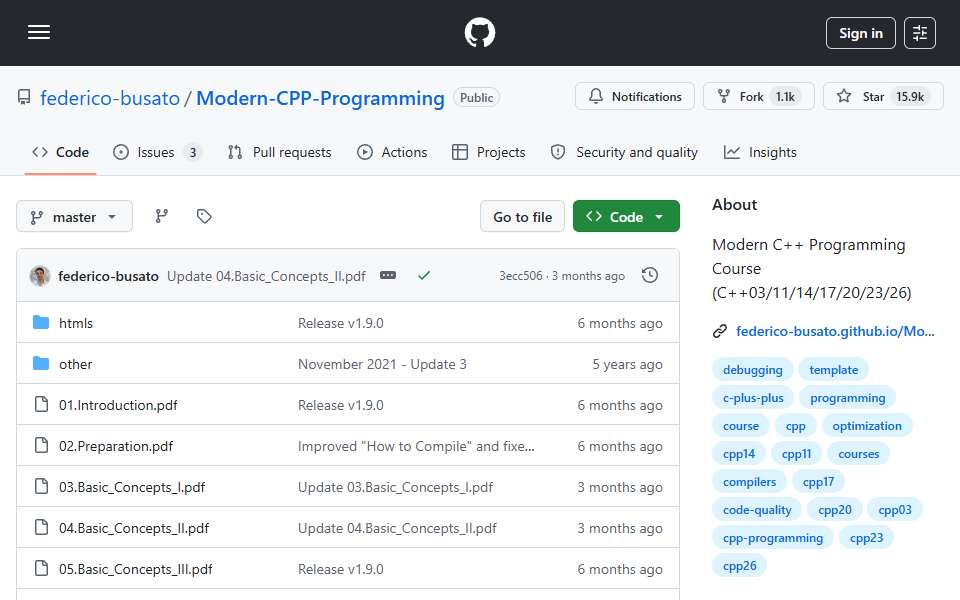
Task: Open Modern-CPP-Programming repository link
Action: click(x=320, y=98)
